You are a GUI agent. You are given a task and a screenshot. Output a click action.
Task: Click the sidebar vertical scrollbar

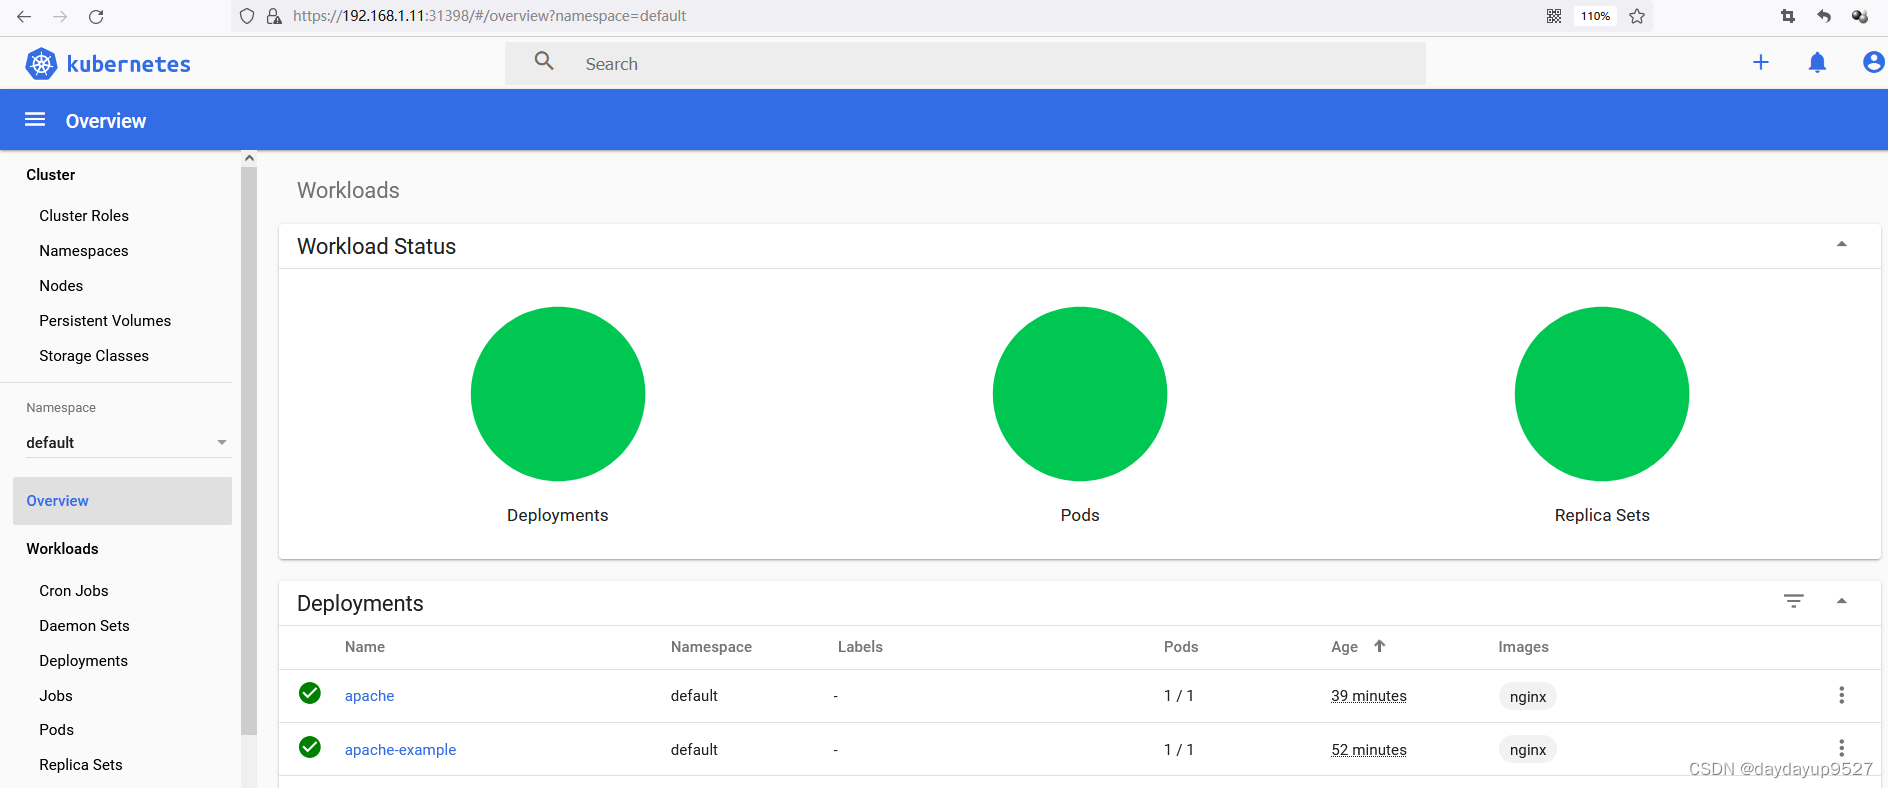point(249,450)
